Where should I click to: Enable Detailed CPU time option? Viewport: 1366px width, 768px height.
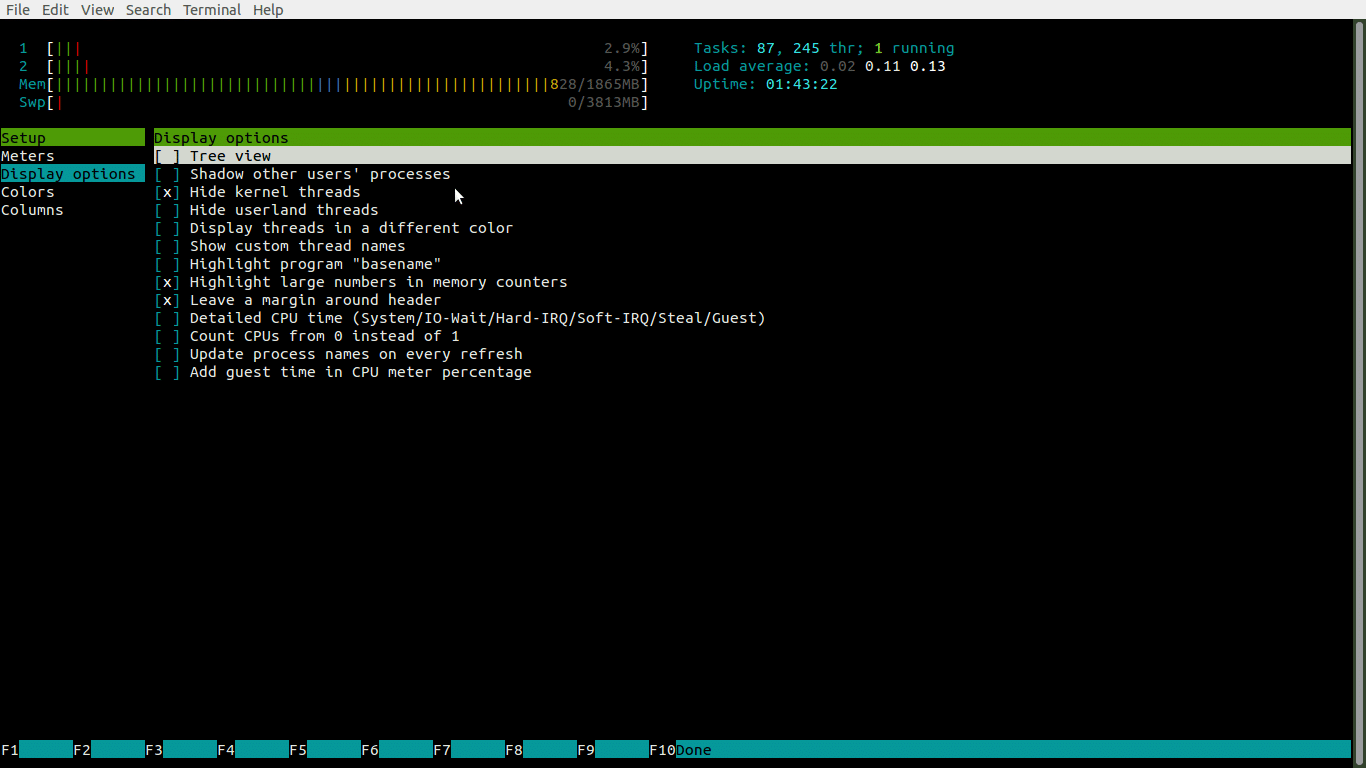[x=167, y=318]
